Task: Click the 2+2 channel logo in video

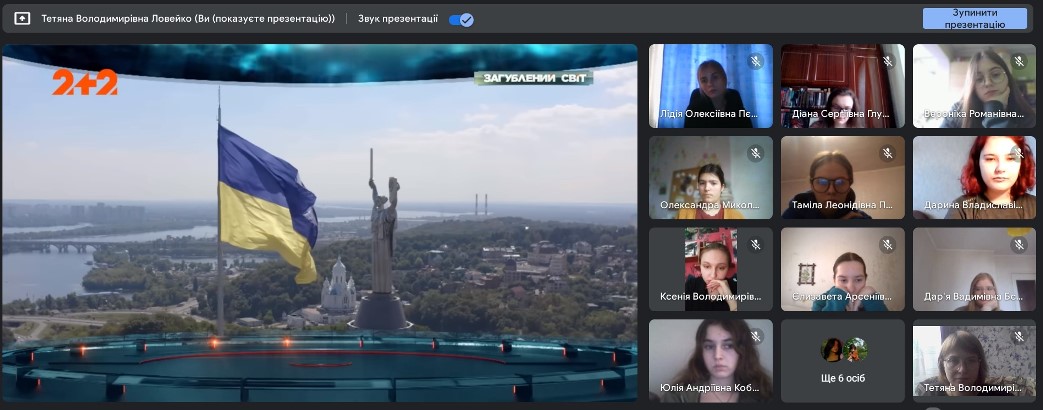Action: 85,83
